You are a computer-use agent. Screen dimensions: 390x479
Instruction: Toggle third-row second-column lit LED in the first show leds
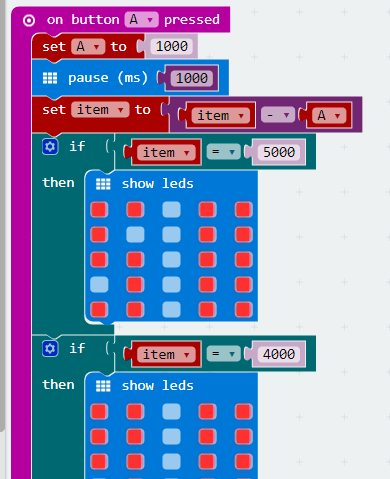(135, 260)
